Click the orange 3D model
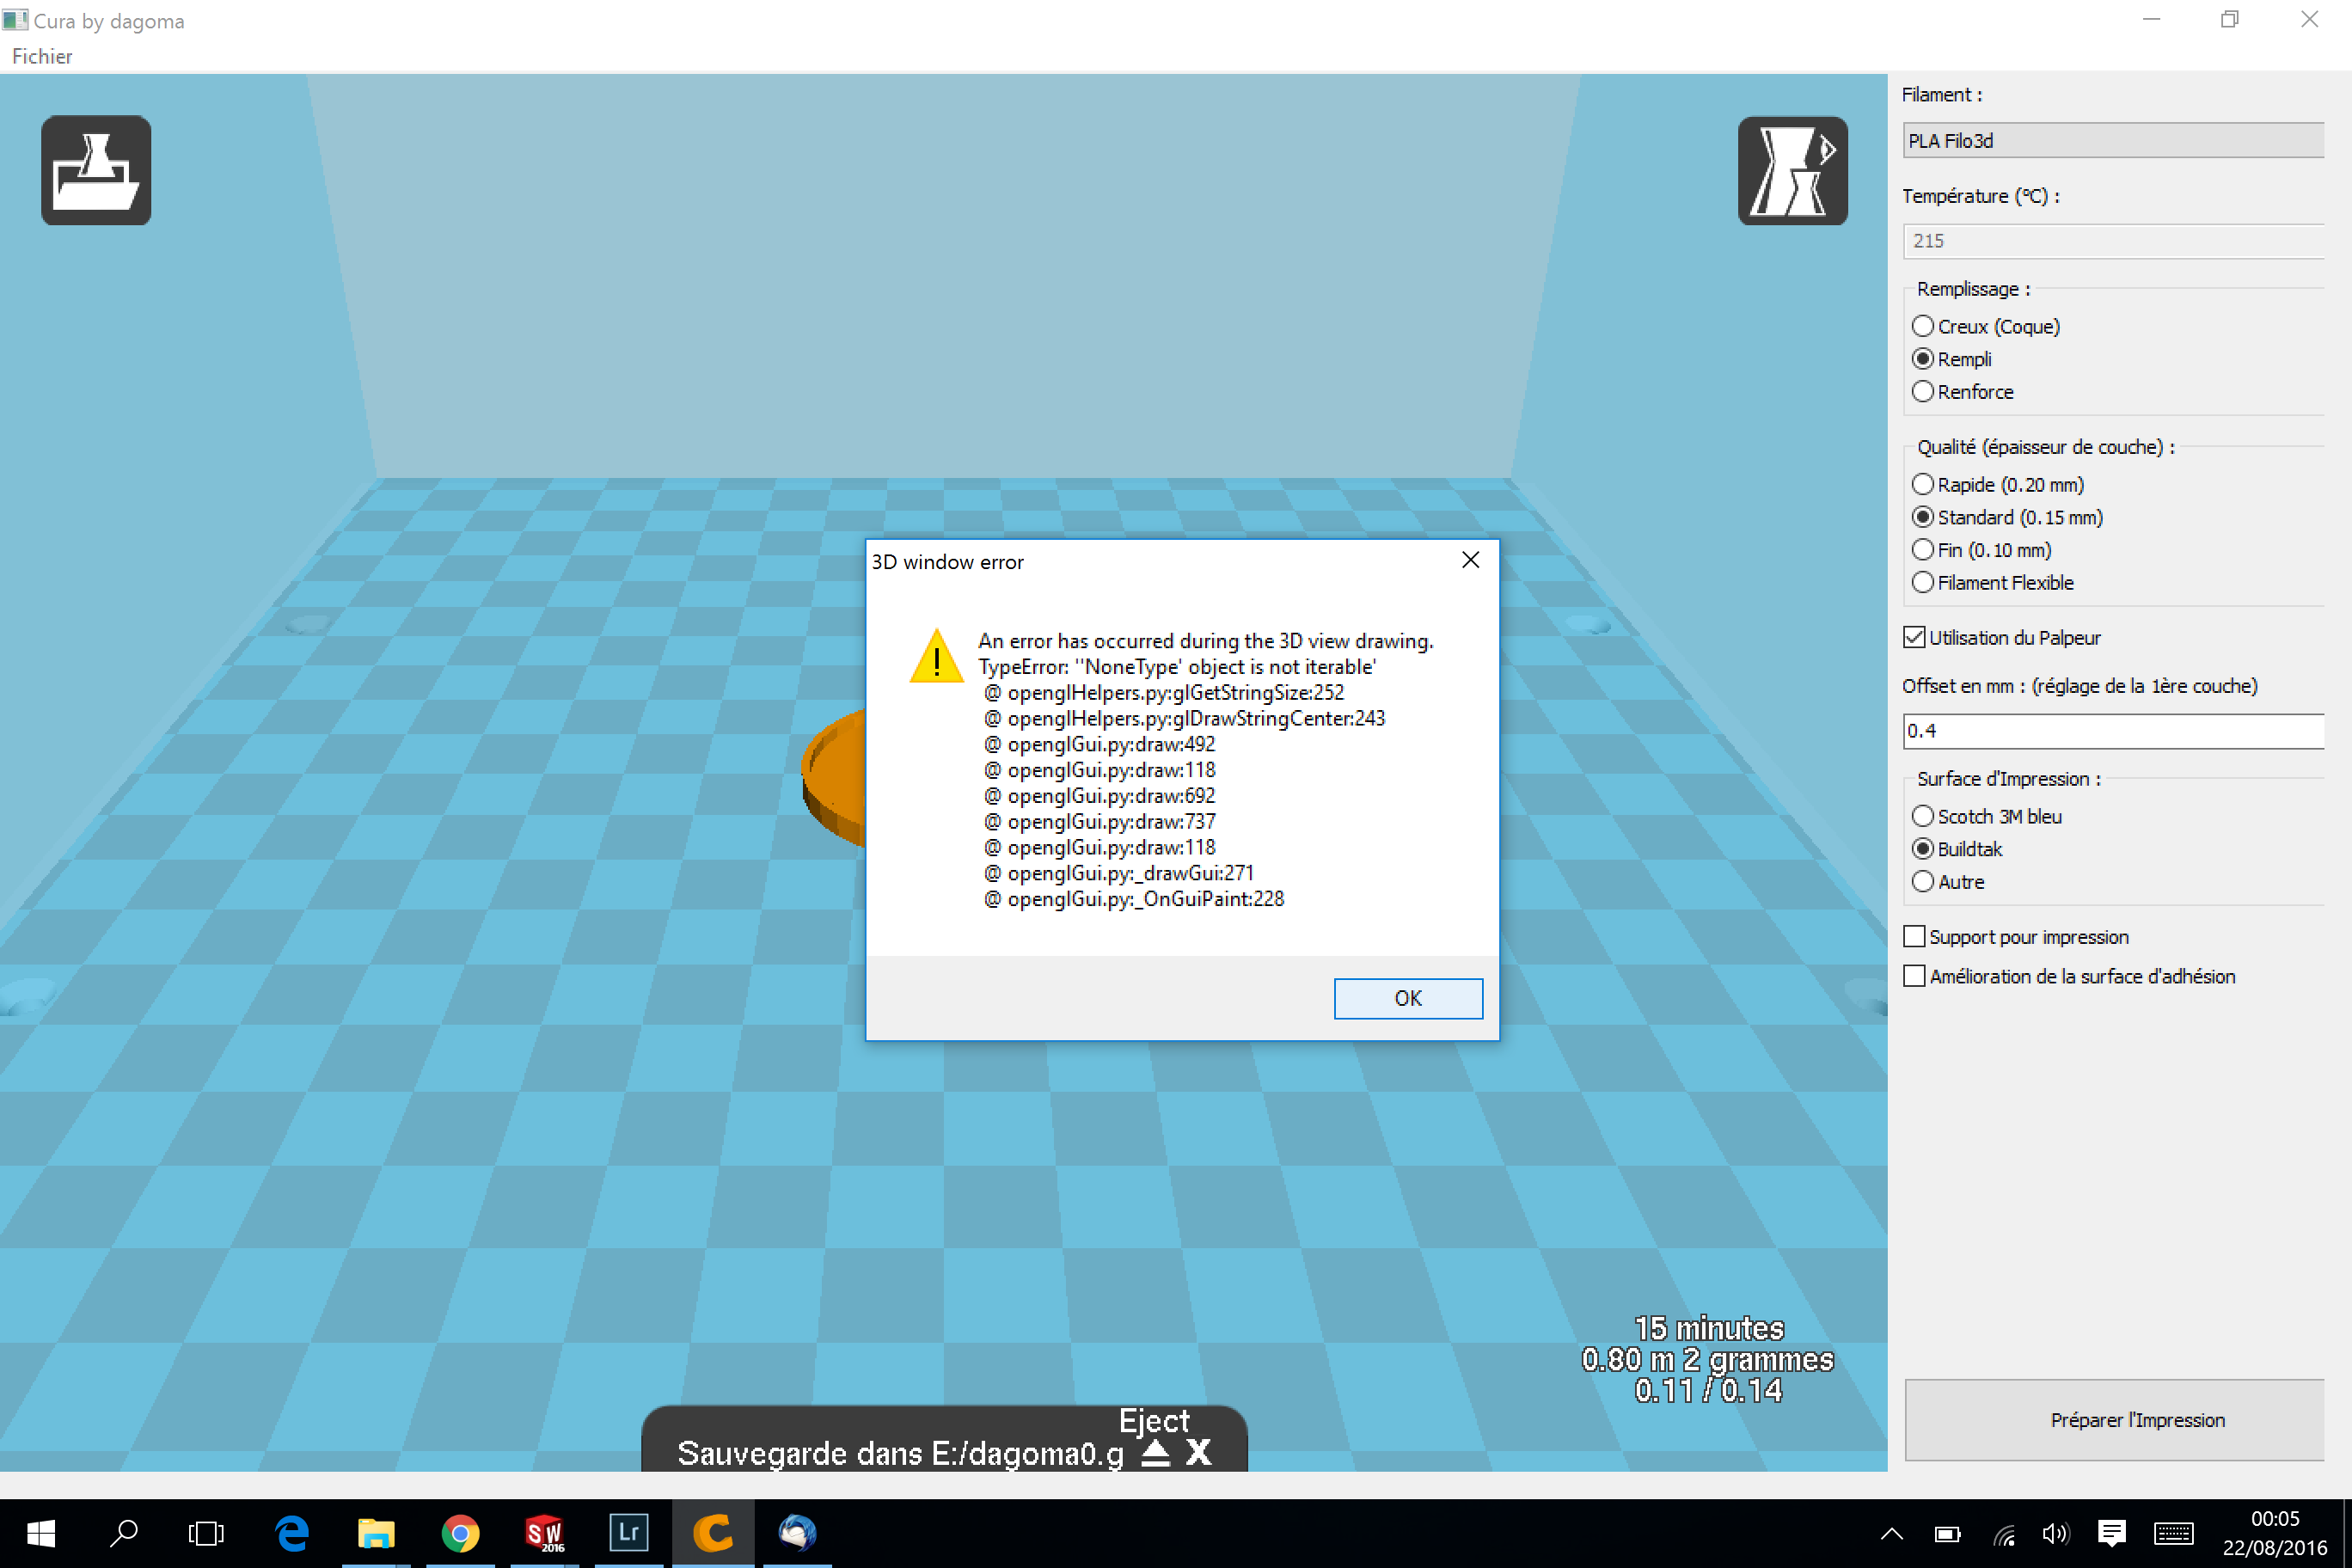Image resolution: width=2352 pixels, height=1568 pixels. (835, 778)
